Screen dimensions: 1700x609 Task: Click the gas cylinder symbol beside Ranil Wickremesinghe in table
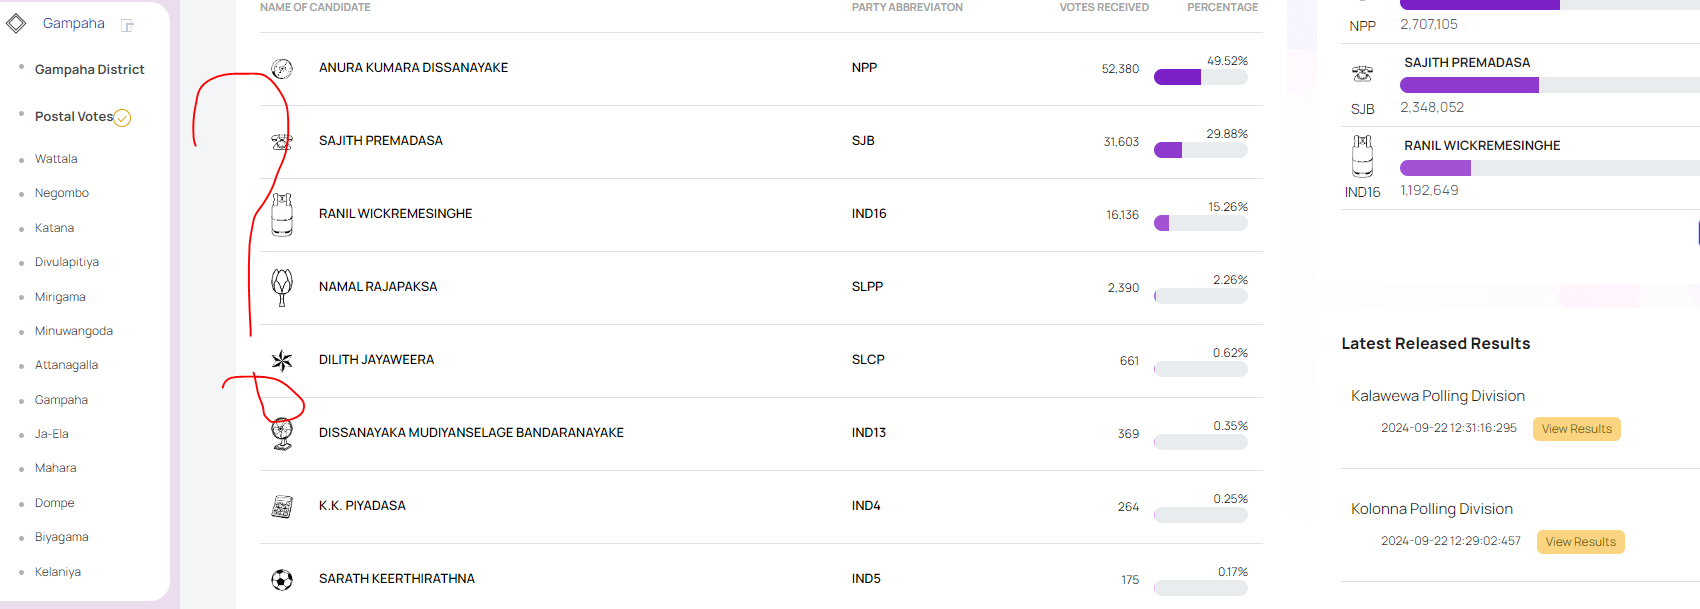282,214
